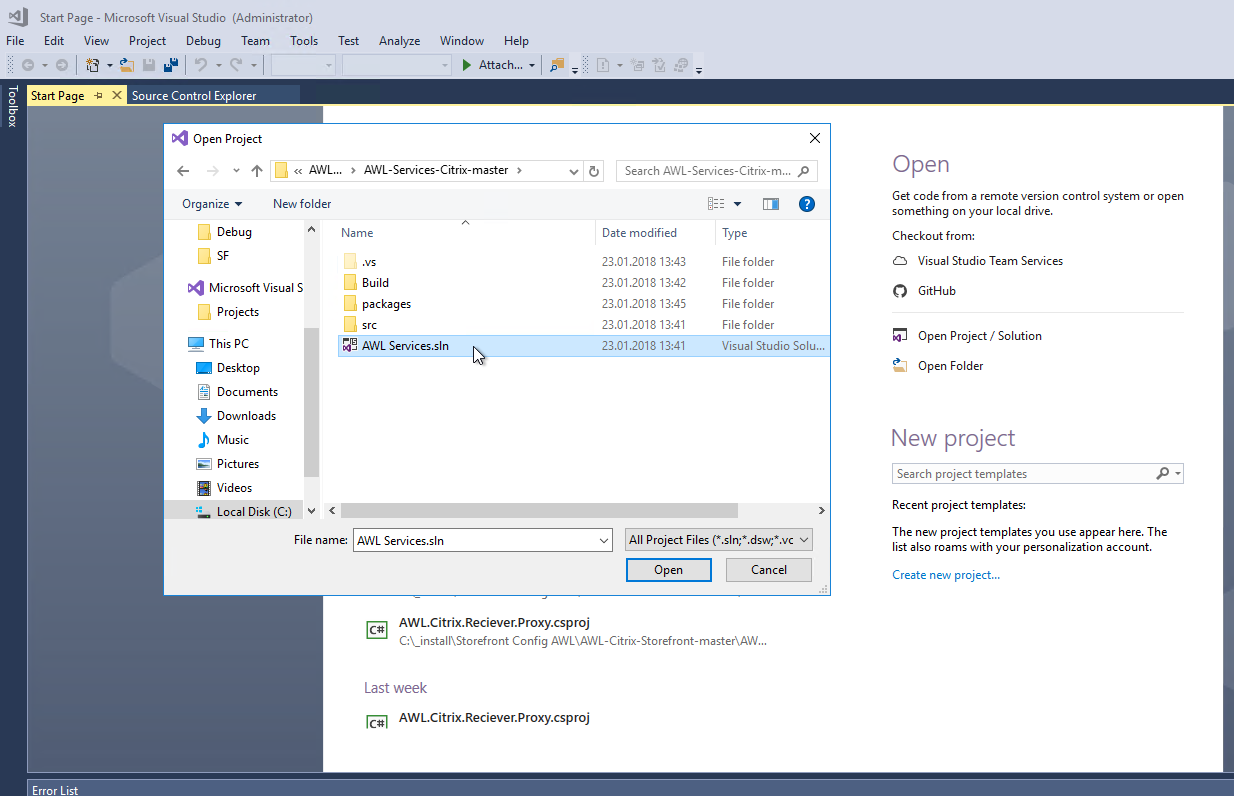Expand the Organize dropdown menu
This screenshot has height=796, width=1234.
point(211,203)
